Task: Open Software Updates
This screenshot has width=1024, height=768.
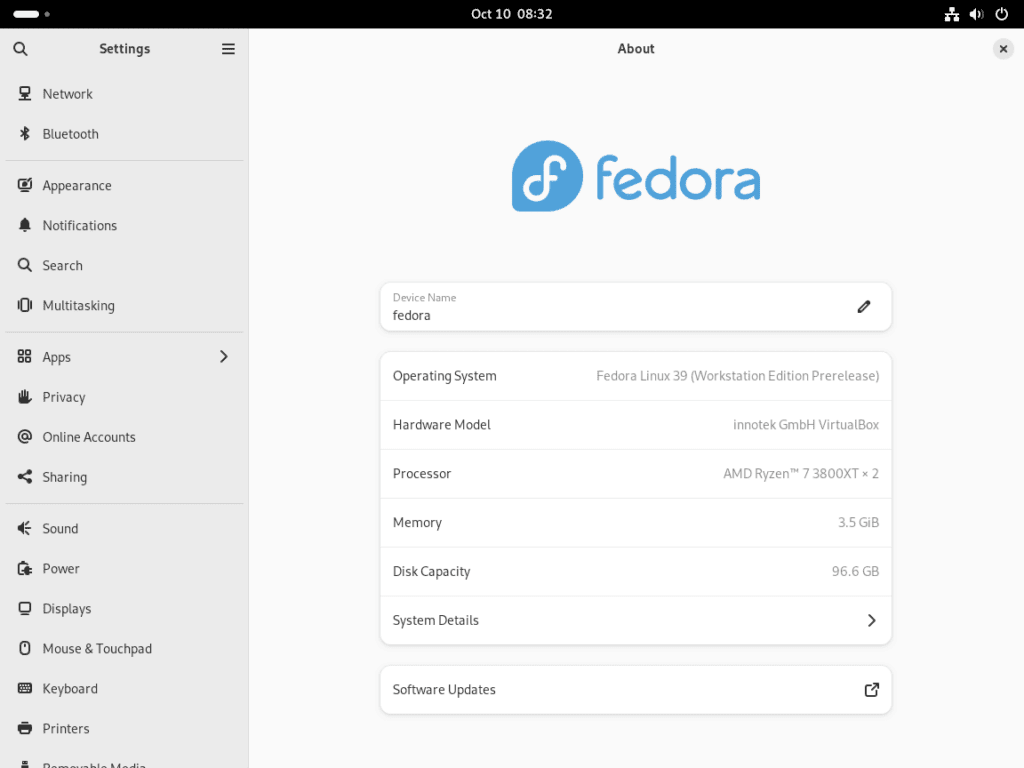Action: pos(636,690)
